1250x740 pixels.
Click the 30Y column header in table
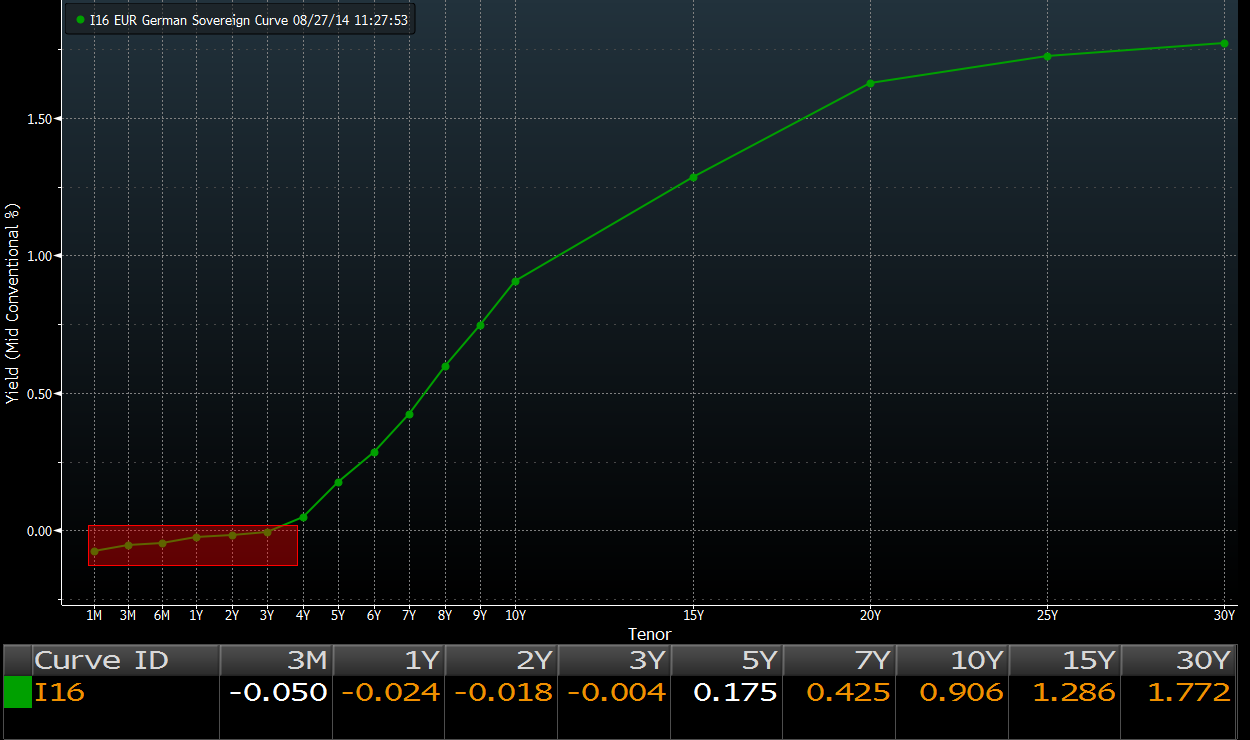coord(1178,660)
